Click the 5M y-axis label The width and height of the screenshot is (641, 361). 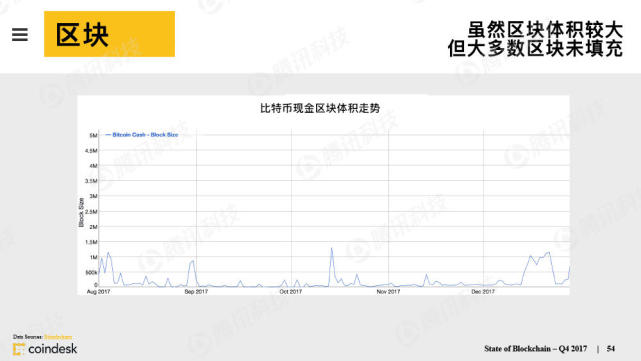[93, 135]
